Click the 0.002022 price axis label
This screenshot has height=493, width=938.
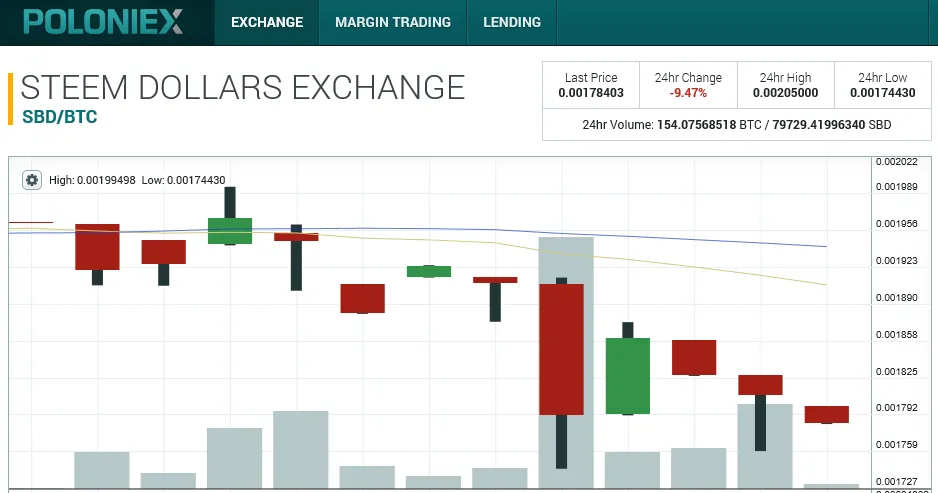pos(897,162)
